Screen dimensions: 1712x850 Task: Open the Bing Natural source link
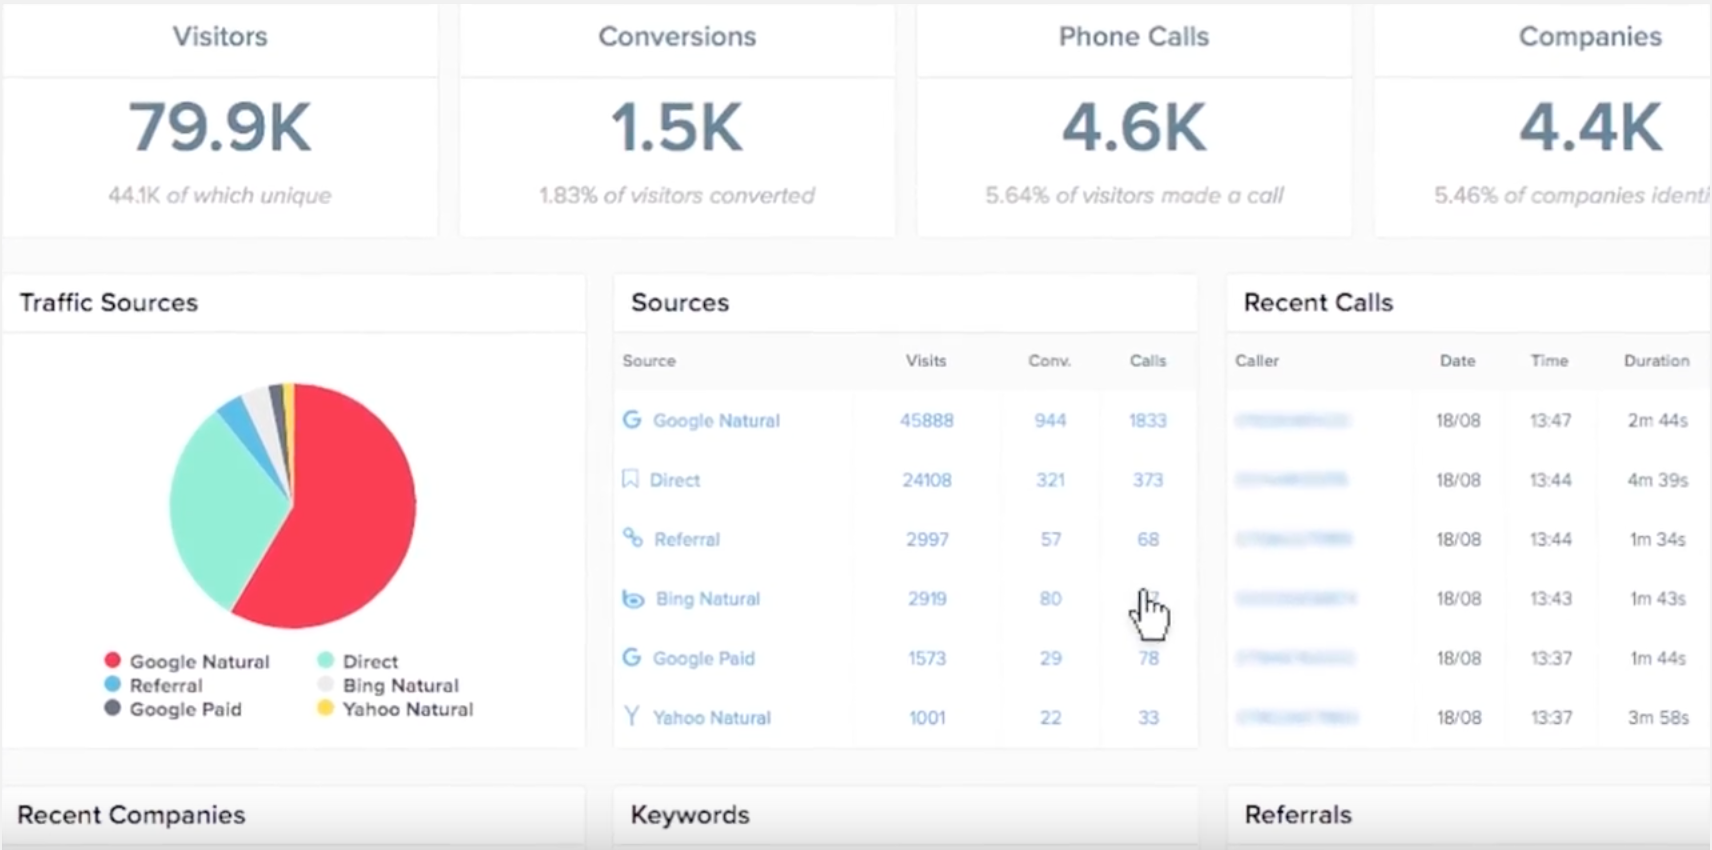[x=708, y=599]
